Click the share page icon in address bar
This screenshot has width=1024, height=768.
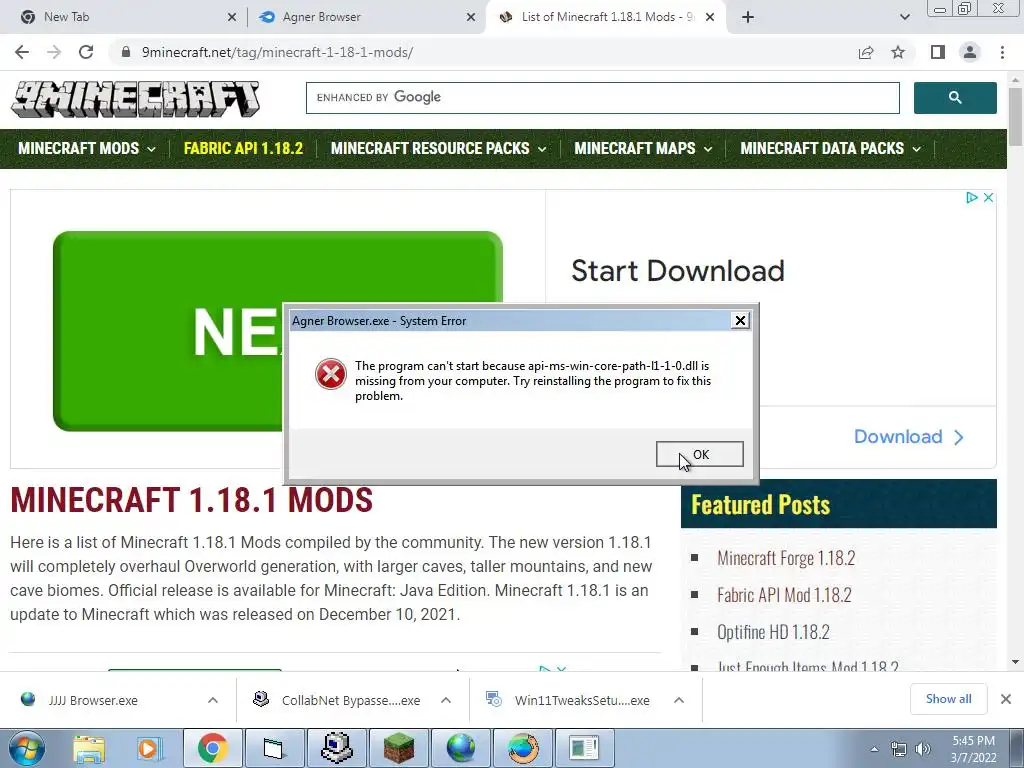(866, 52)
